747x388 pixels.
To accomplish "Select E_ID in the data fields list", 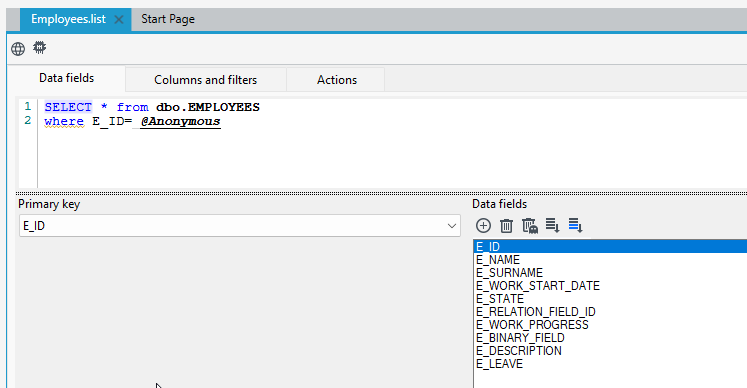I will coord(610,246).
